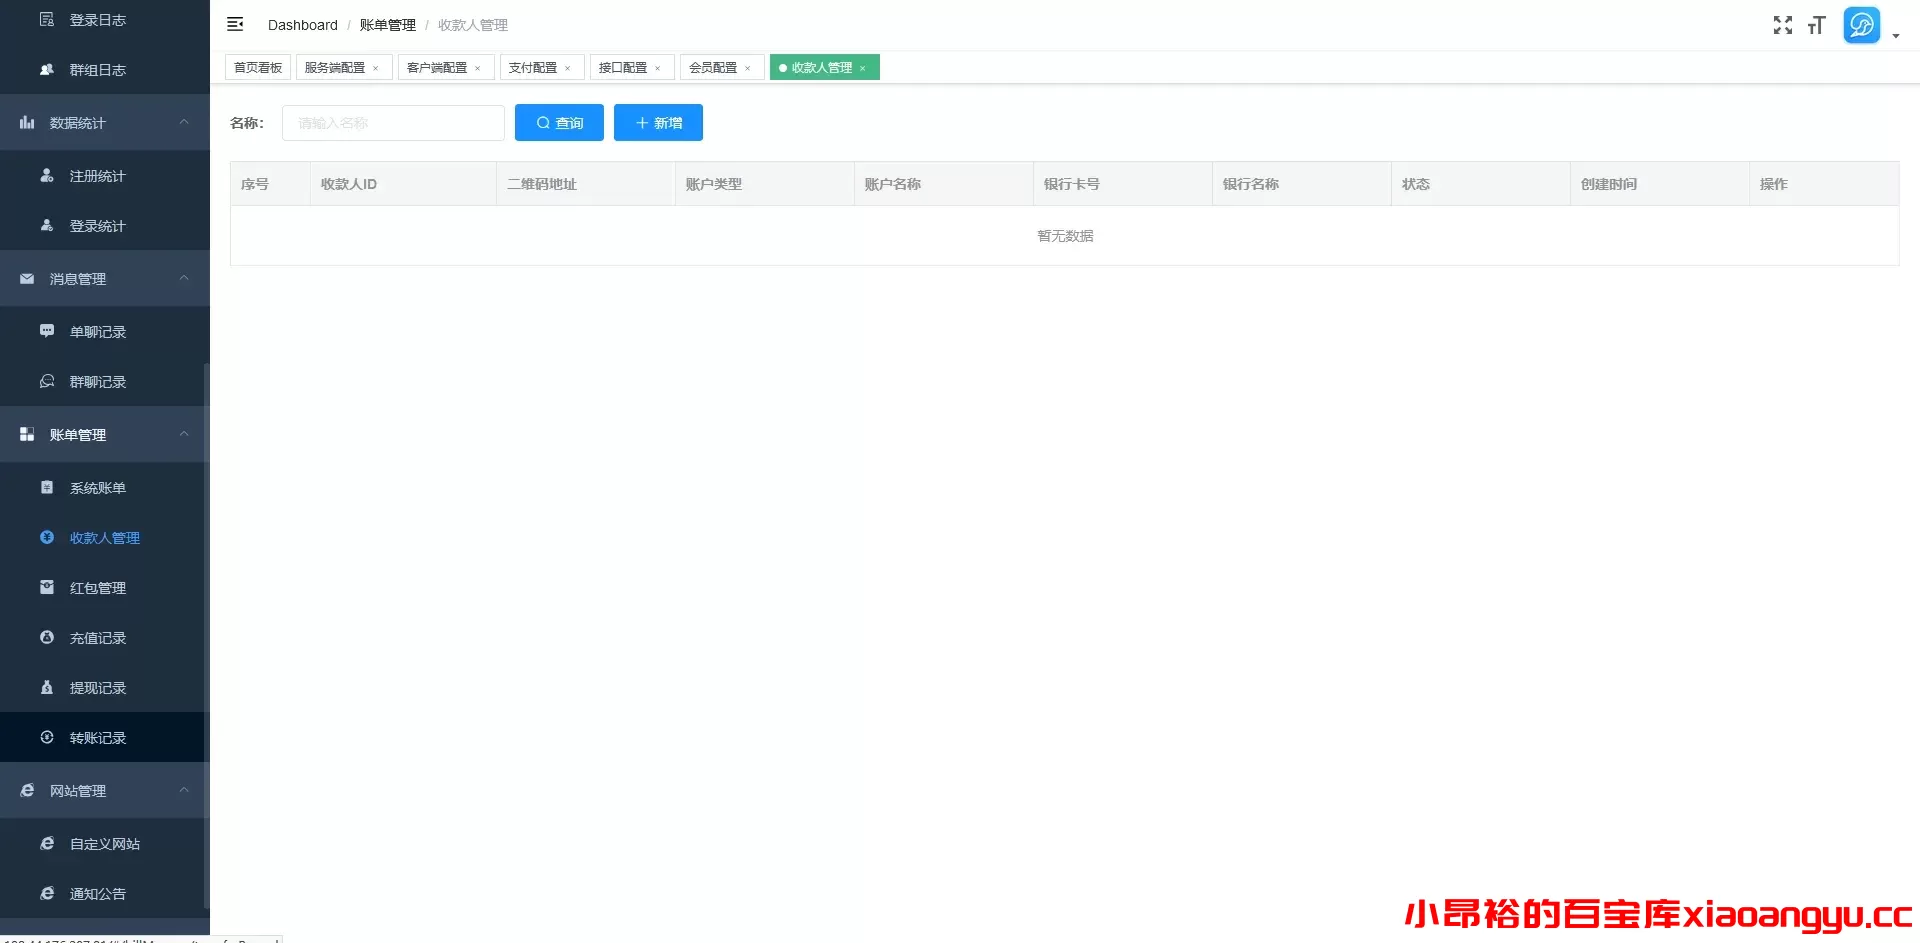Toggle the sidebar collapse hamburger icon
Image resolution: width=1920 pixels, height=943 pixels.
click(235, 24)
